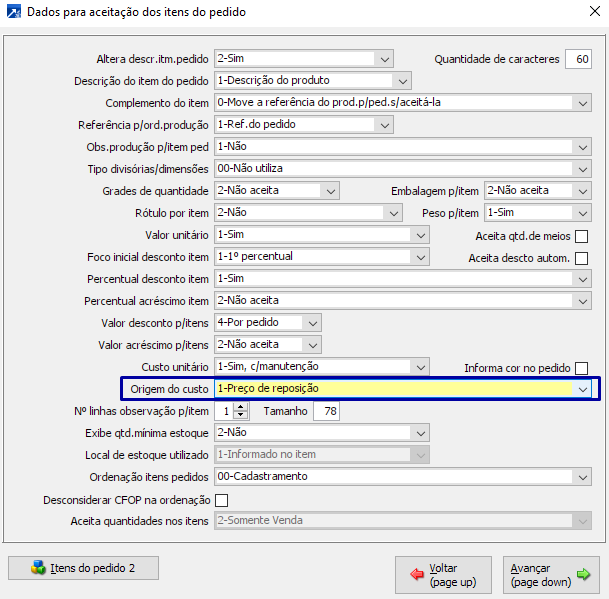
Task: Open Foco inicial desconto item dropdown
Action: click(x=420, y=257)
